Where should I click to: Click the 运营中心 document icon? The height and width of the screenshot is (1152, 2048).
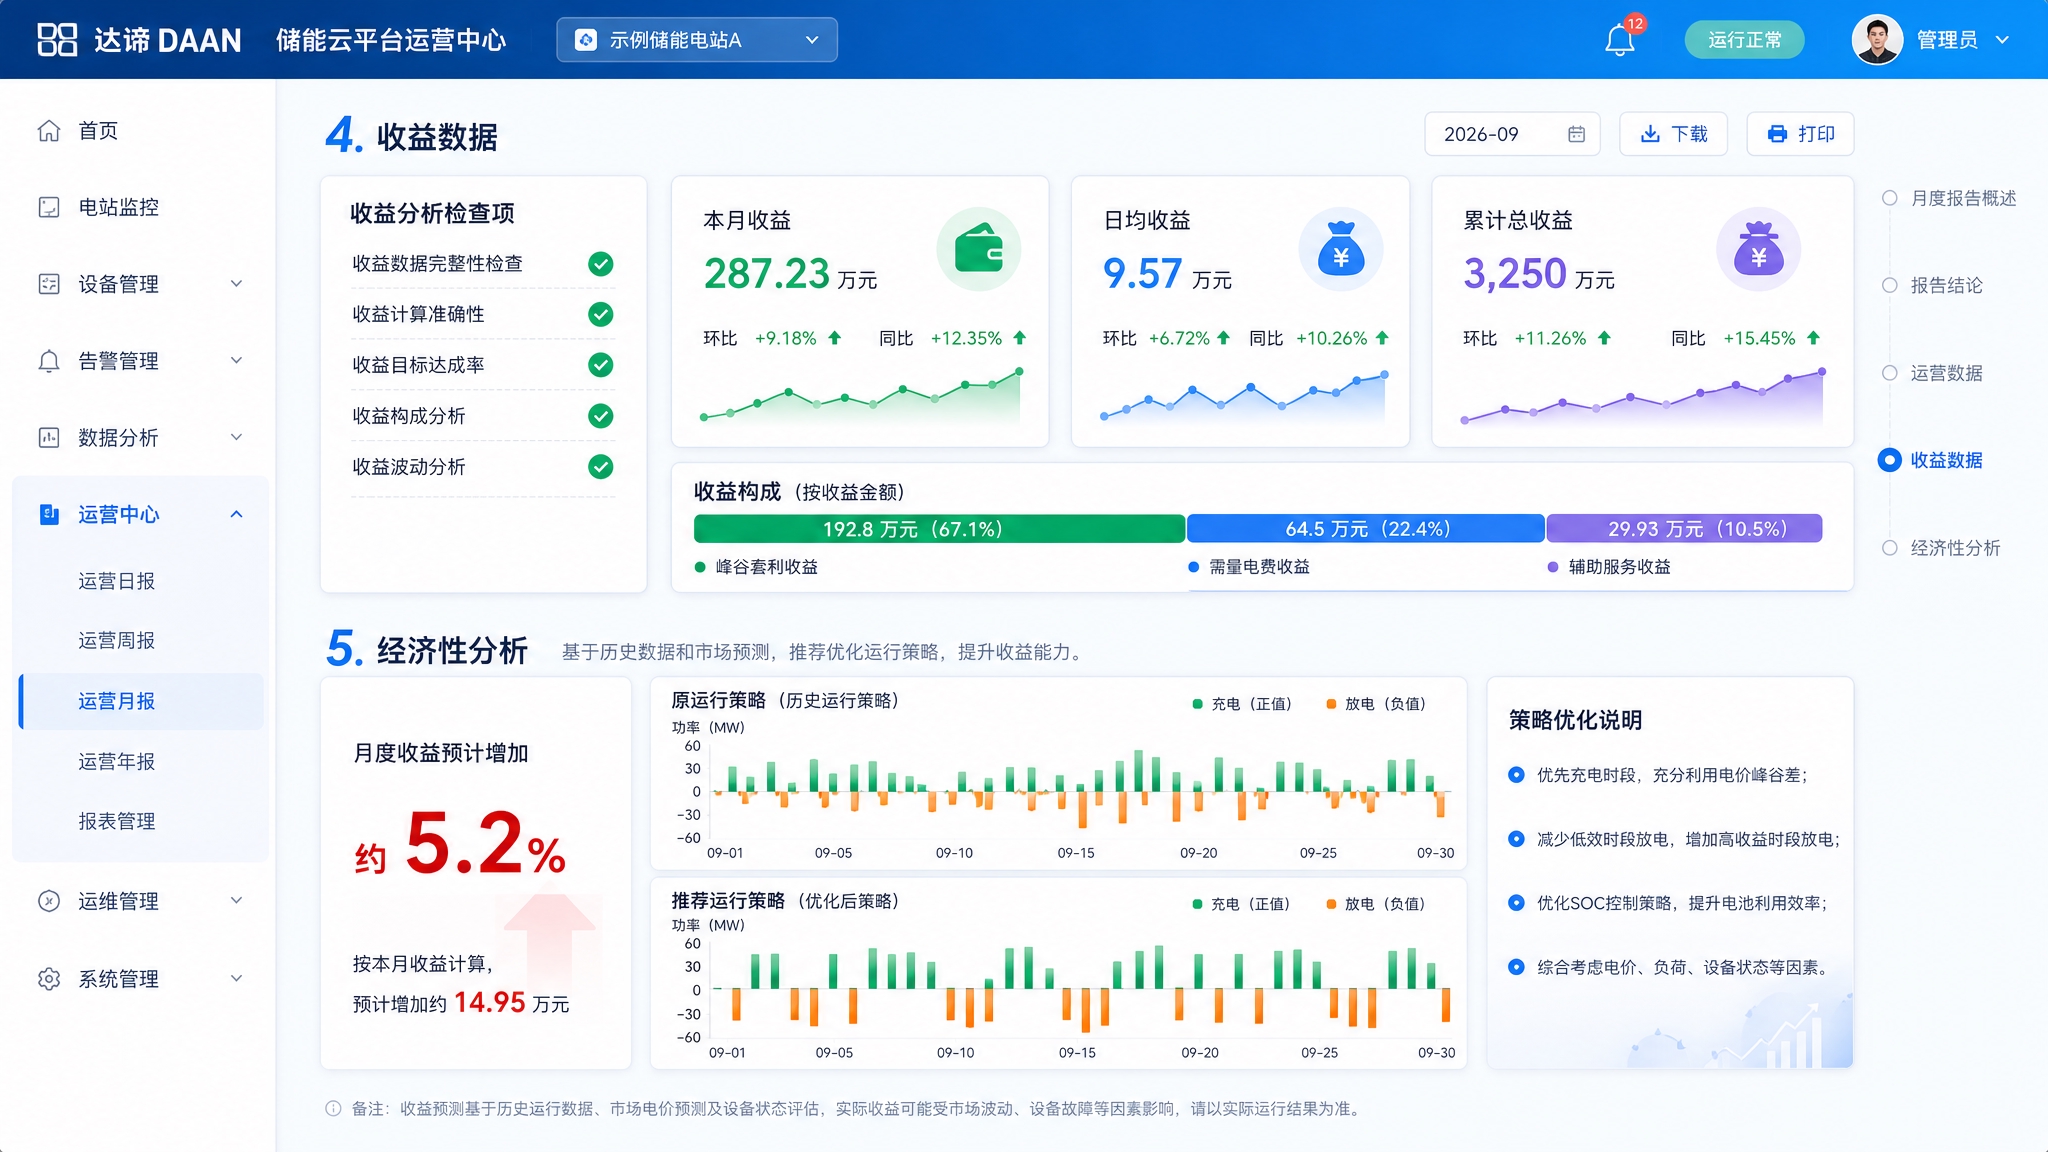tap(49, 514)
